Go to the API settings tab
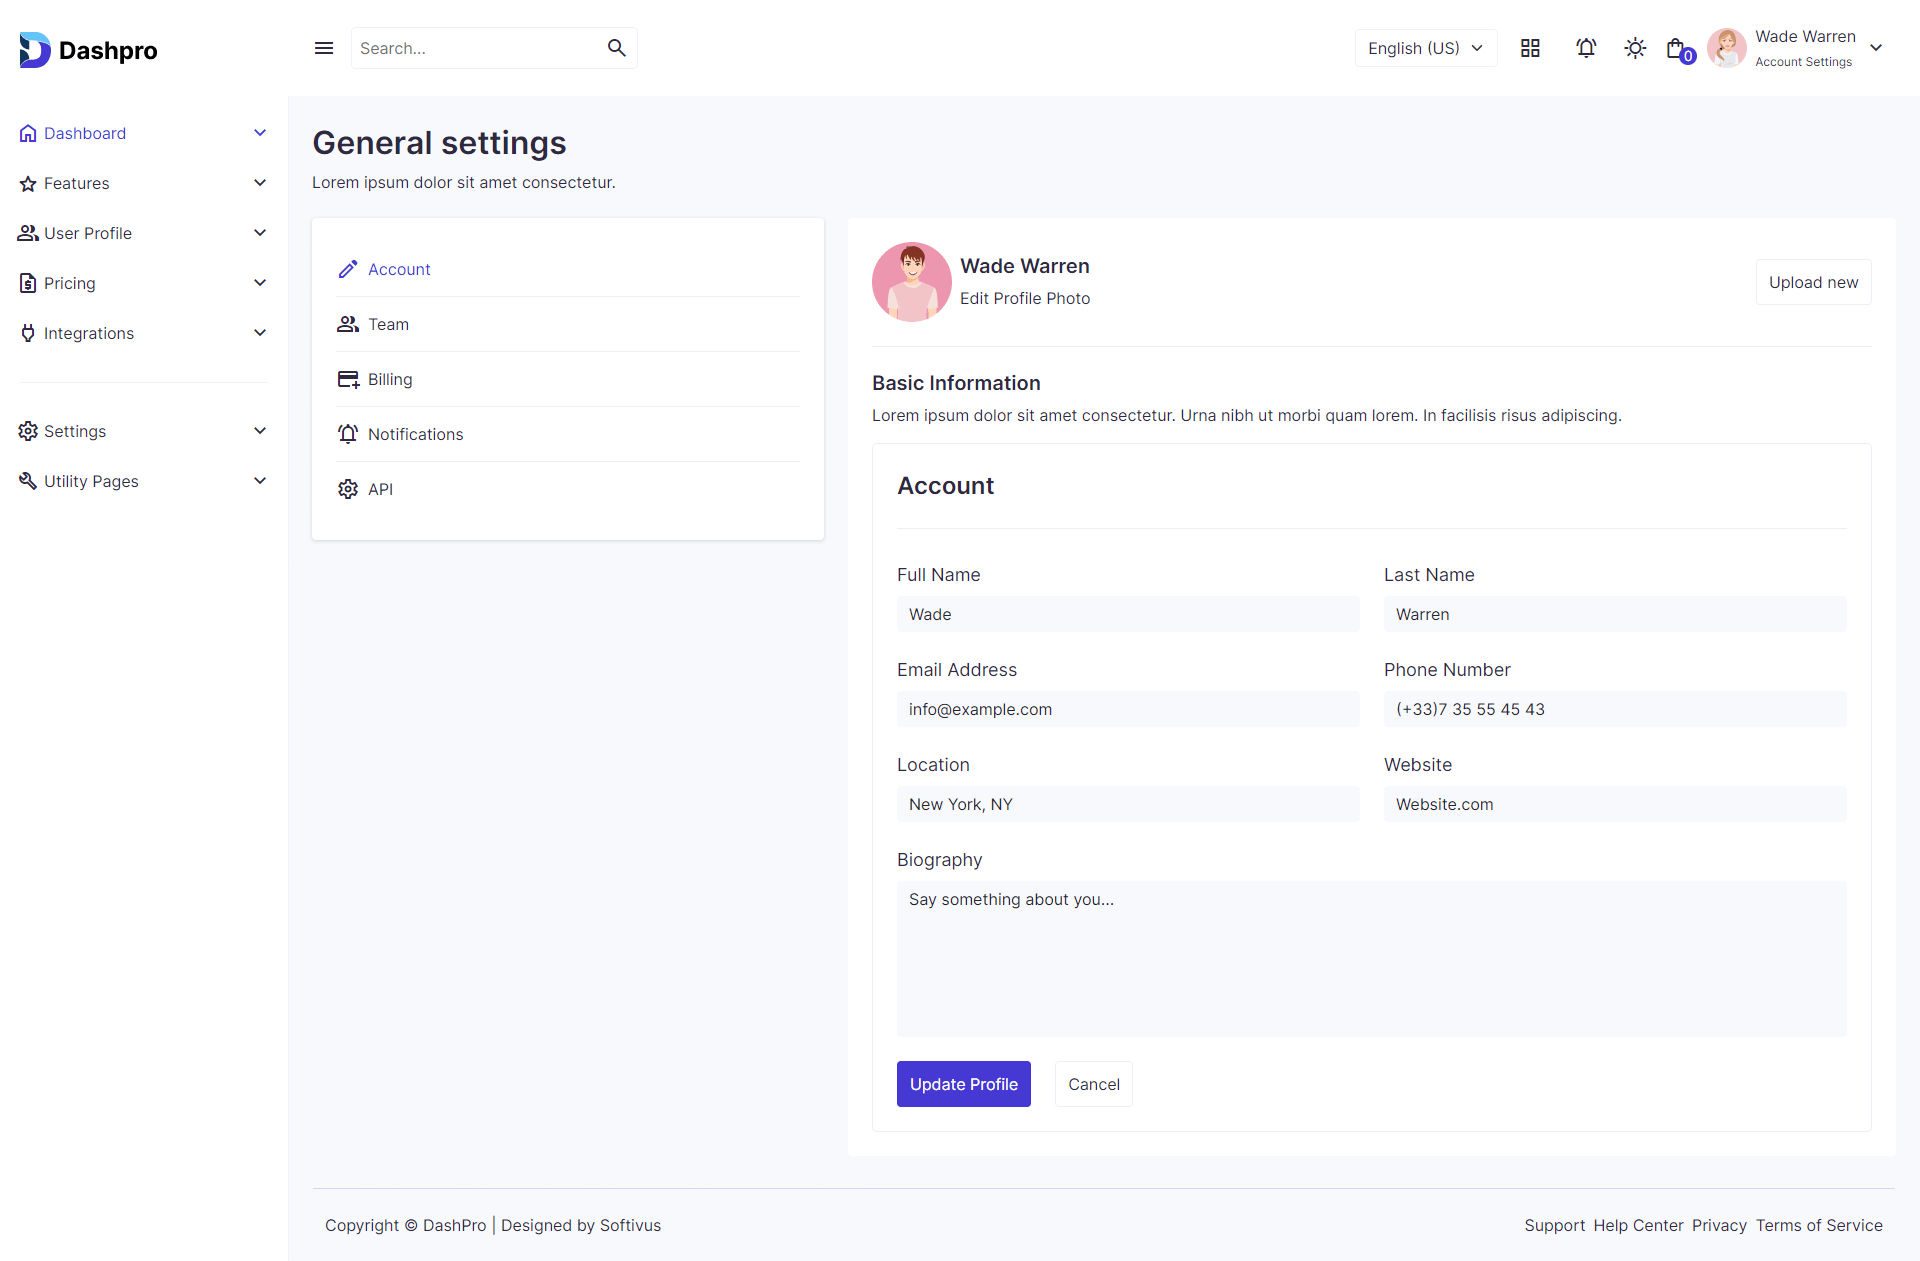The image size is (1920, 1261). coord(380,489)
